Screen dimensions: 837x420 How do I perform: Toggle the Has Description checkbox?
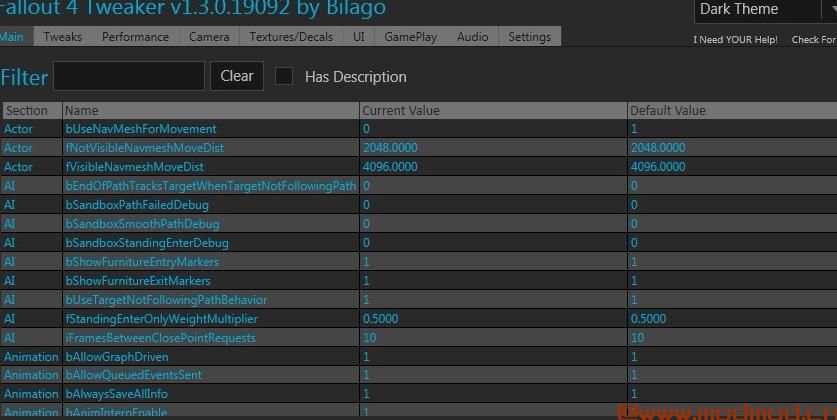click(x=284, y=76)
